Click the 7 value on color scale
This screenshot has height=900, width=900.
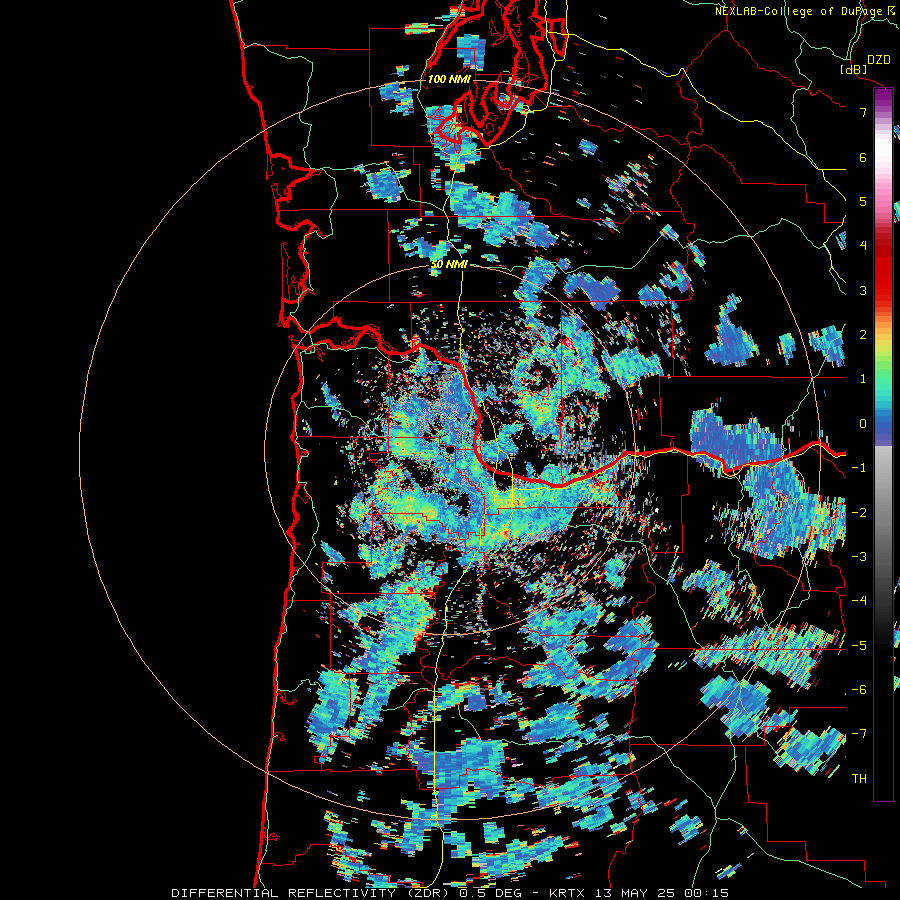point(863,112)
